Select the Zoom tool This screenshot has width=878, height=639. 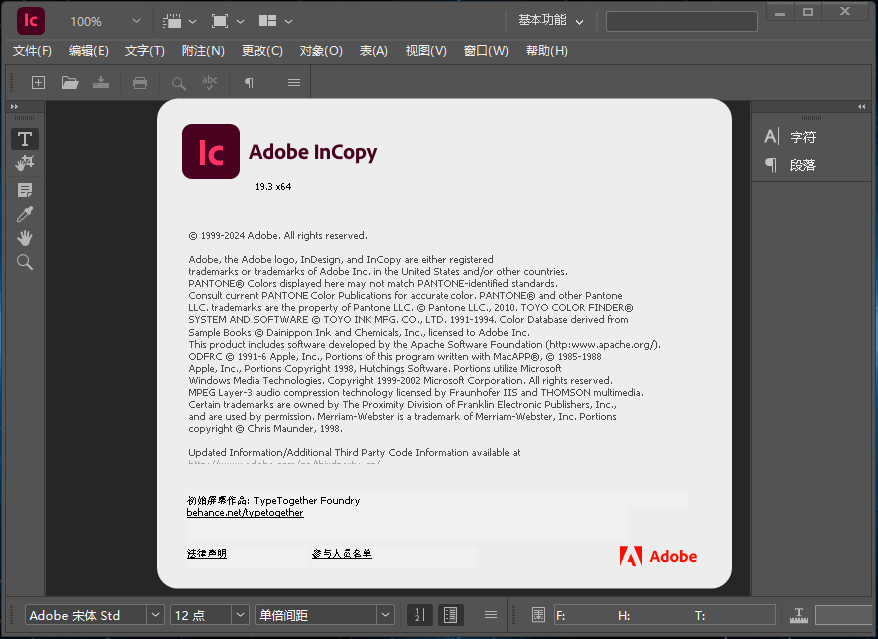[24, 262]
